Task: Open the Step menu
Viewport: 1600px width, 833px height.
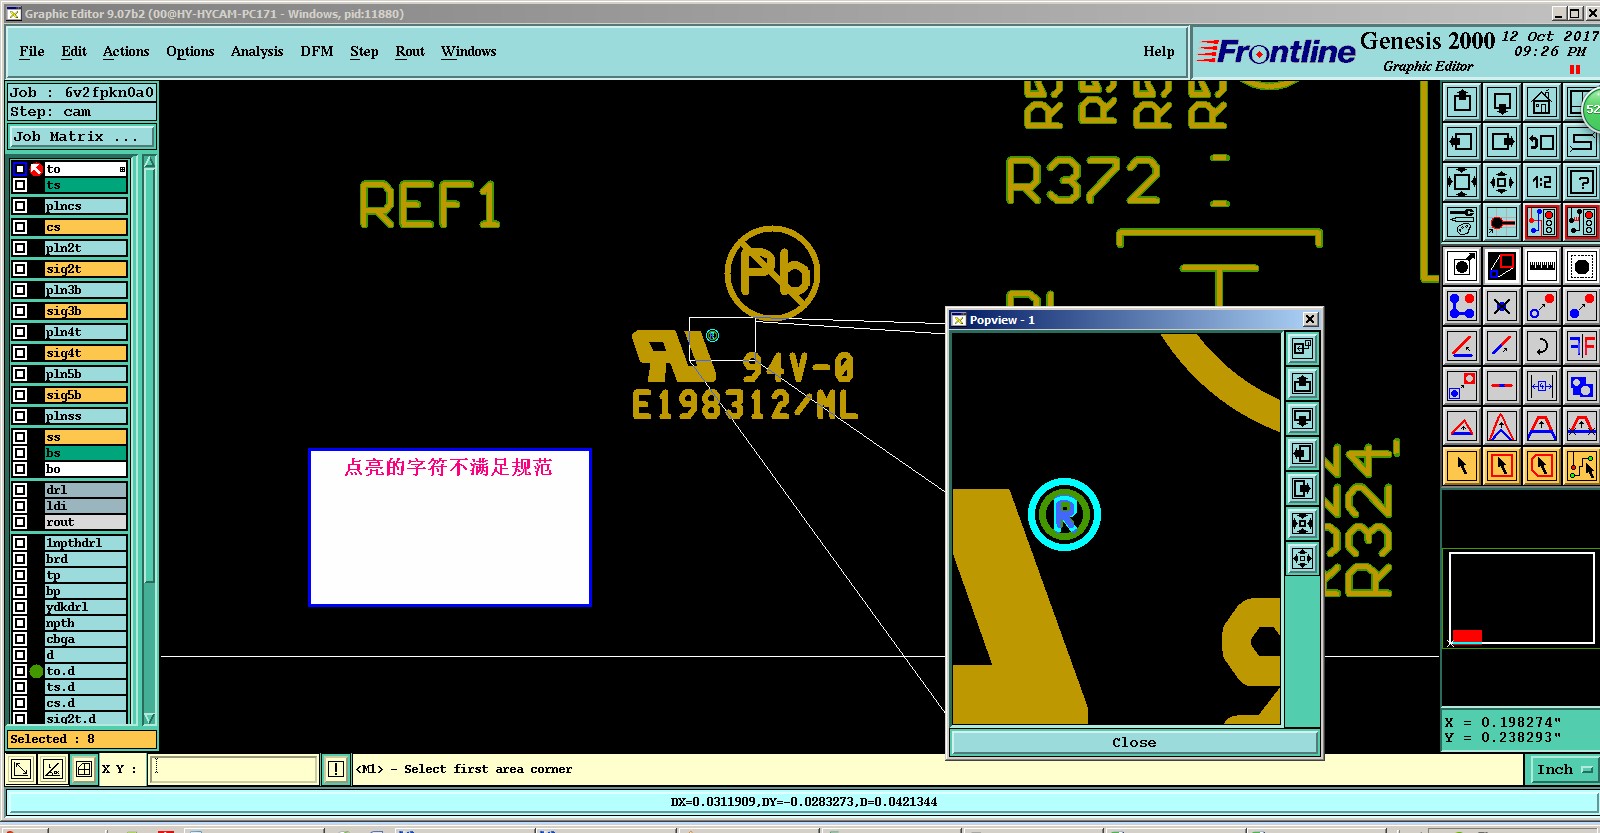Action: pos(364,52)
